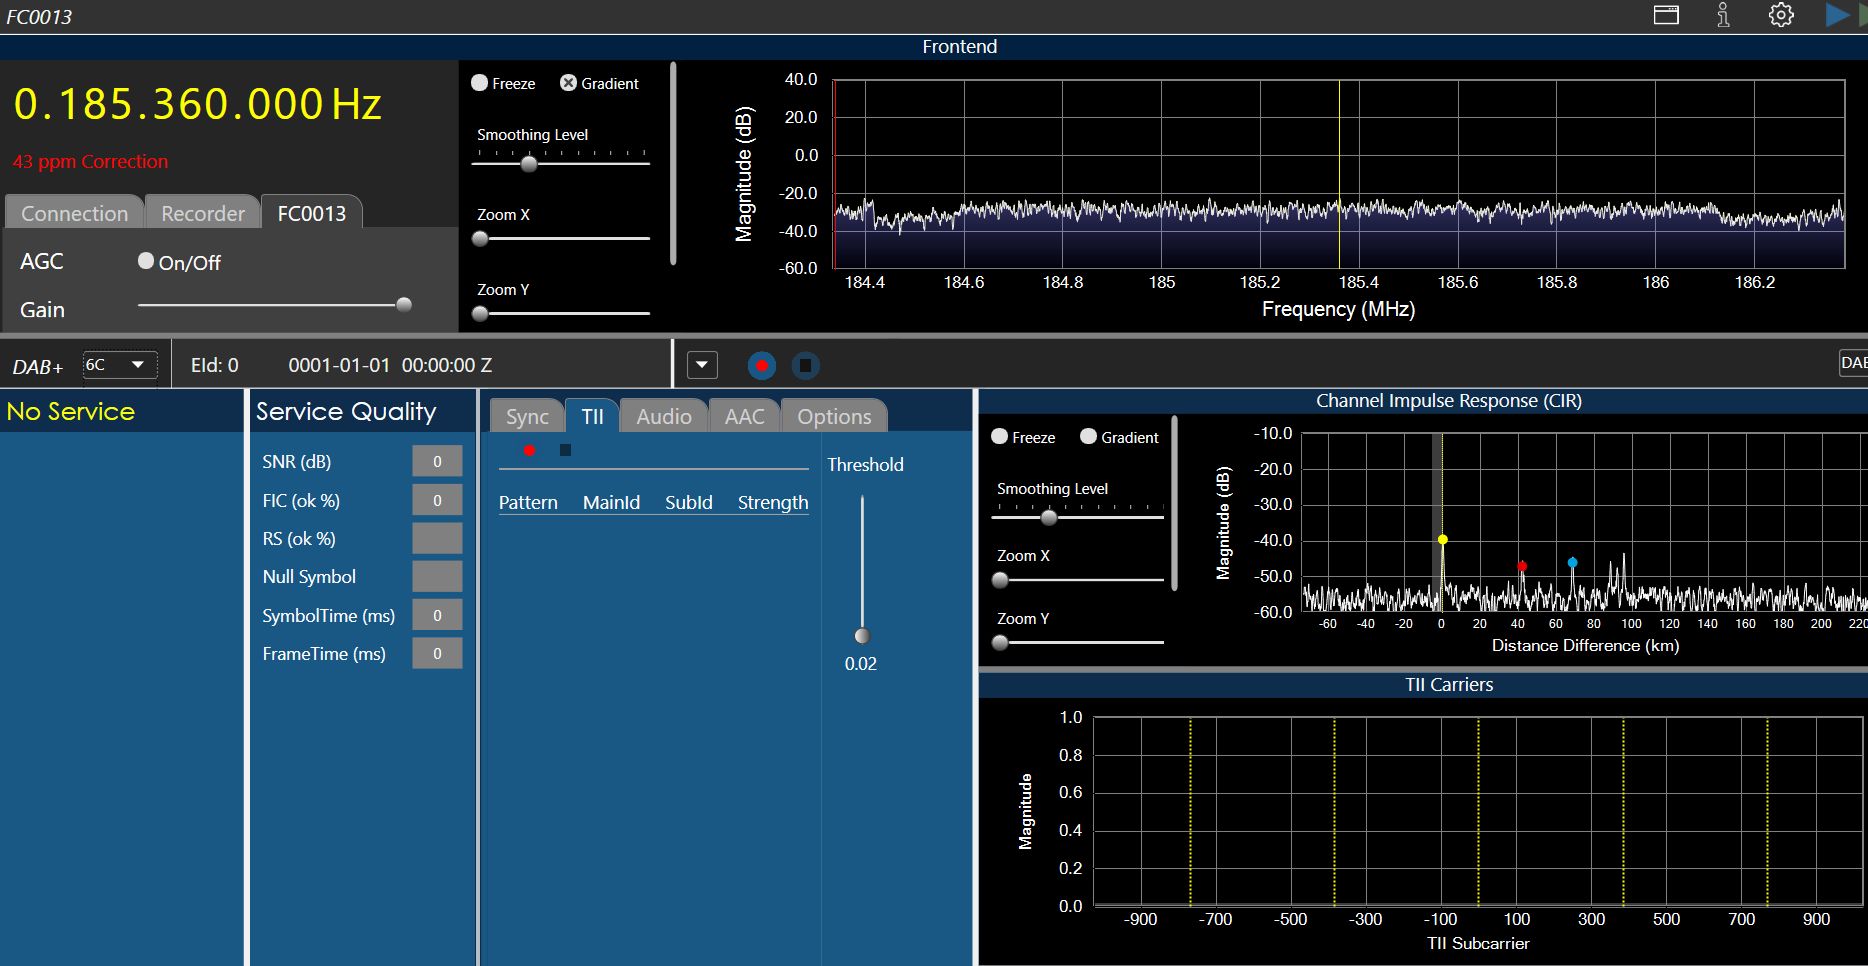Open the settings gear icon
The image size is (1868, 966).
click(1781, 16)
